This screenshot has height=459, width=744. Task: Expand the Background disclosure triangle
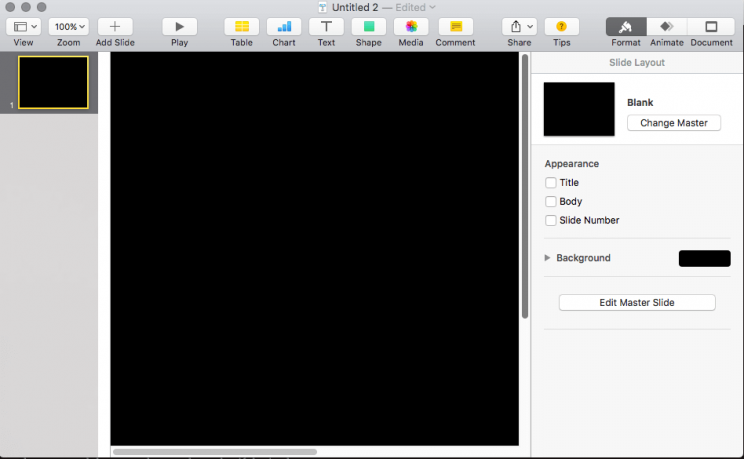pyautogui.click(x=547, y=258)
